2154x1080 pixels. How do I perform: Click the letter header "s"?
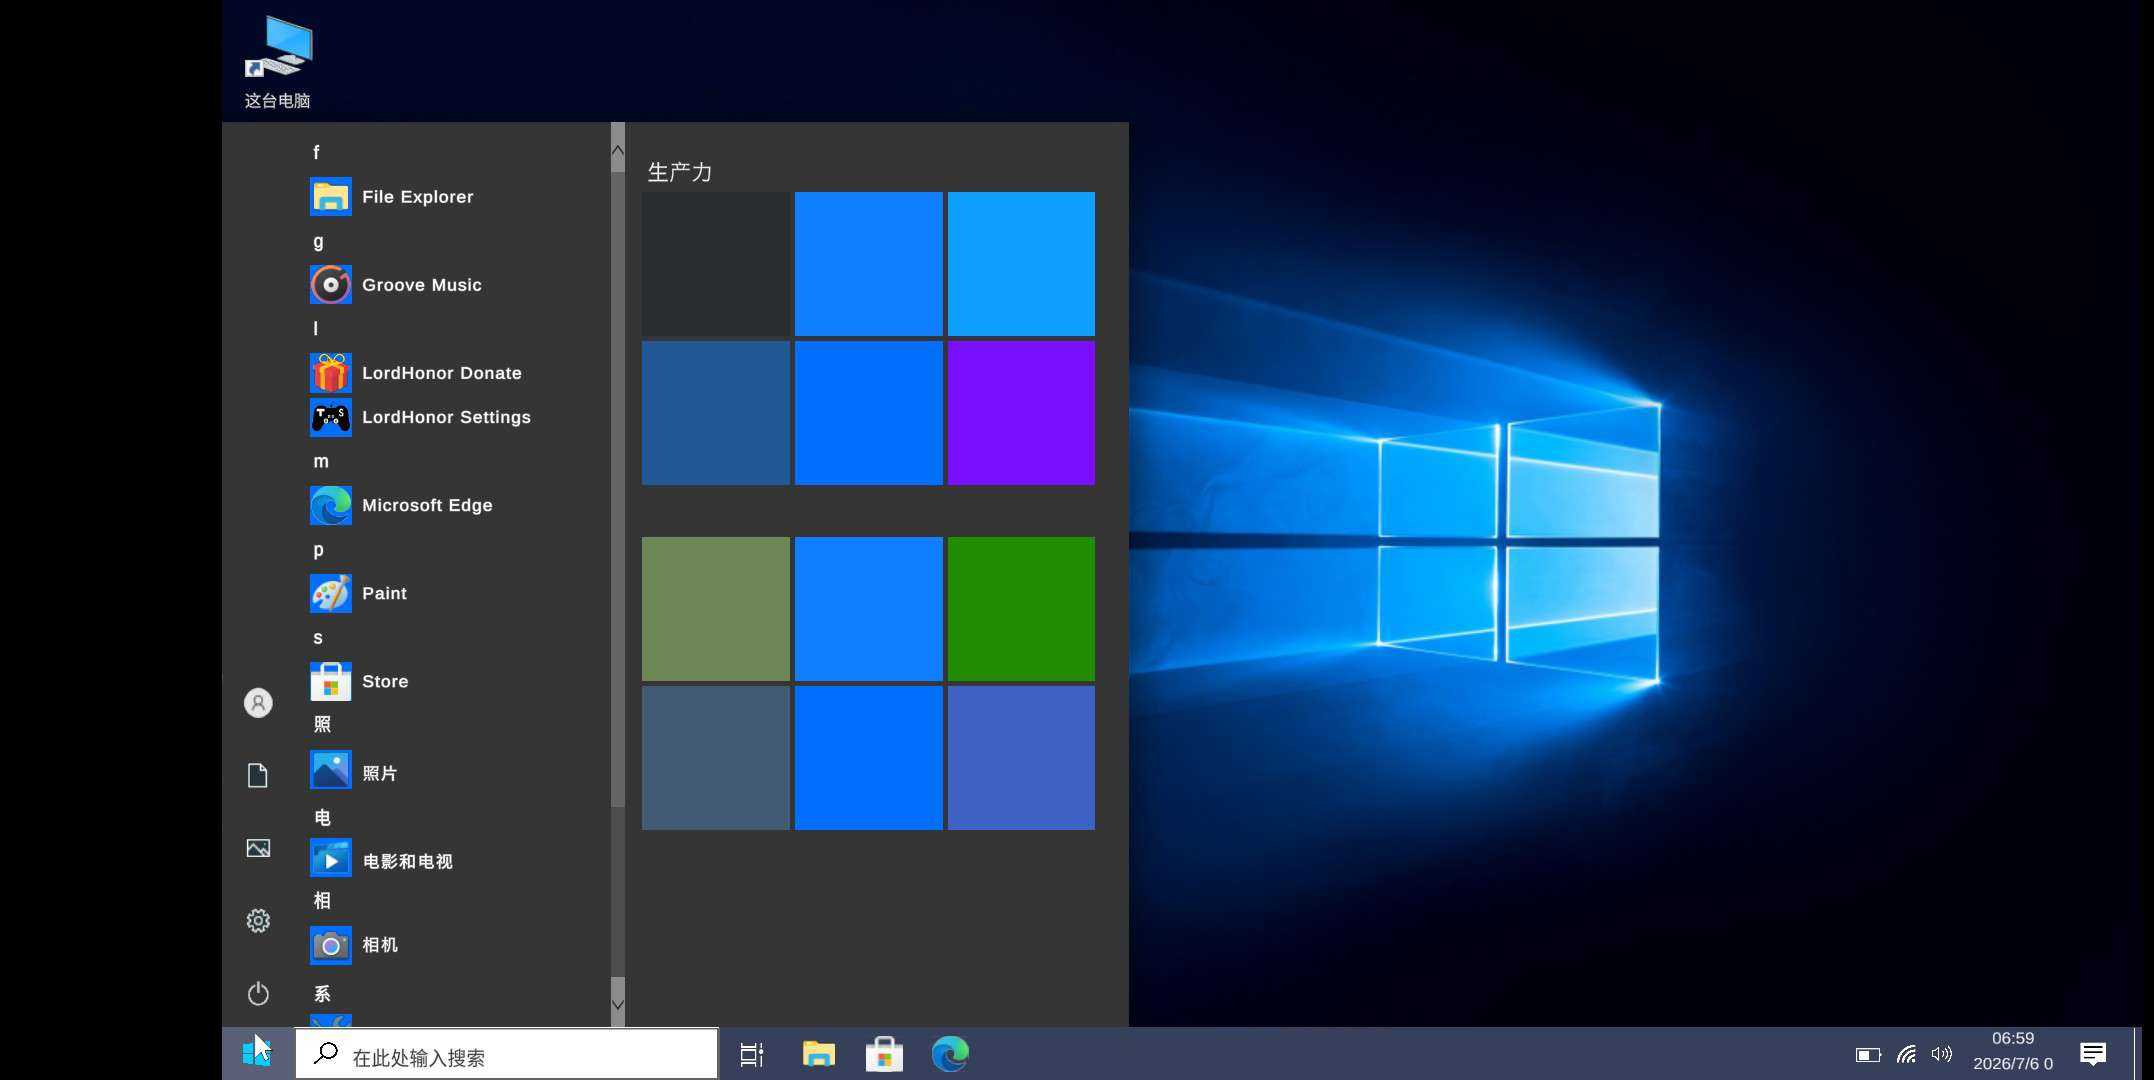[x=318, y=637]
